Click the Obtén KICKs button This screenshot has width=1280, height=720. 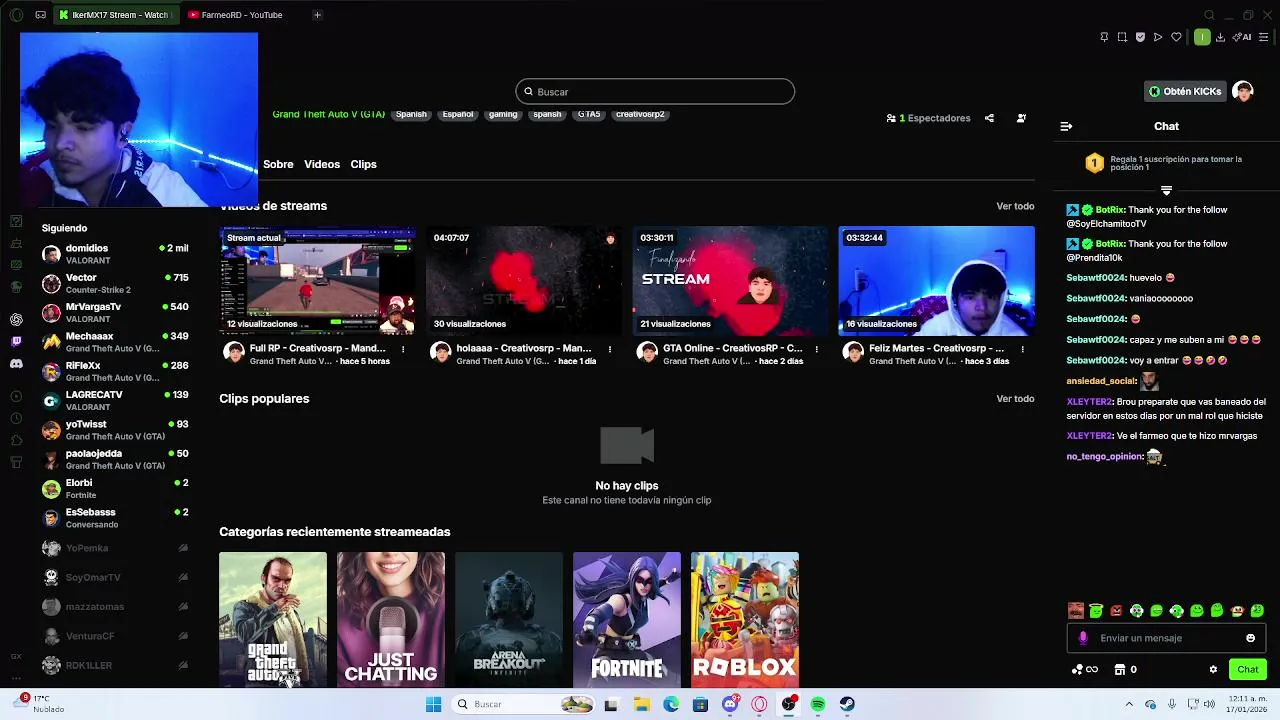pos(1185,91)
